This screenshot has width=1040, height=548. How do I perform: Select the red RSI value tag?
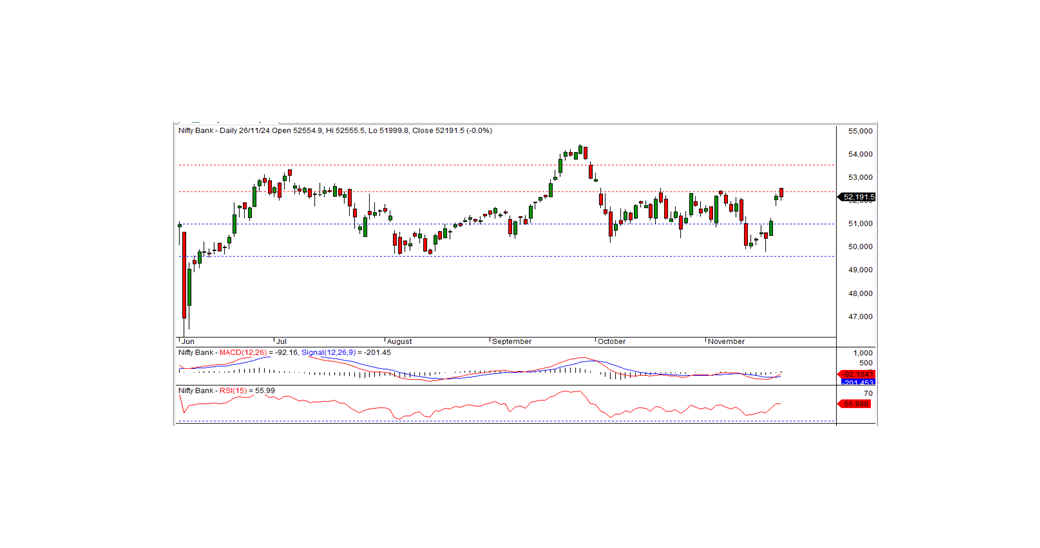(x=855, y=403)
